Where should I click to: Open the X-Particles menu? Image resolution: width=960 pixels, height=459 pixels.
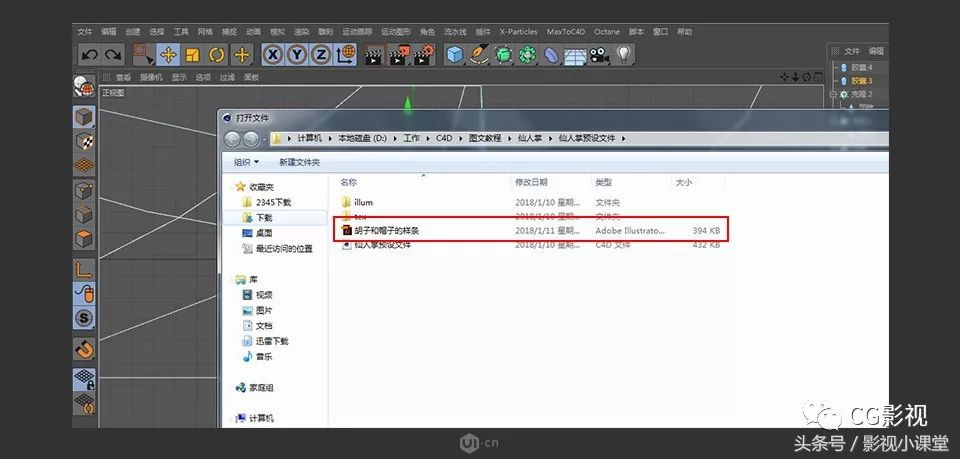pyautogui.click(x=519, y=32)
